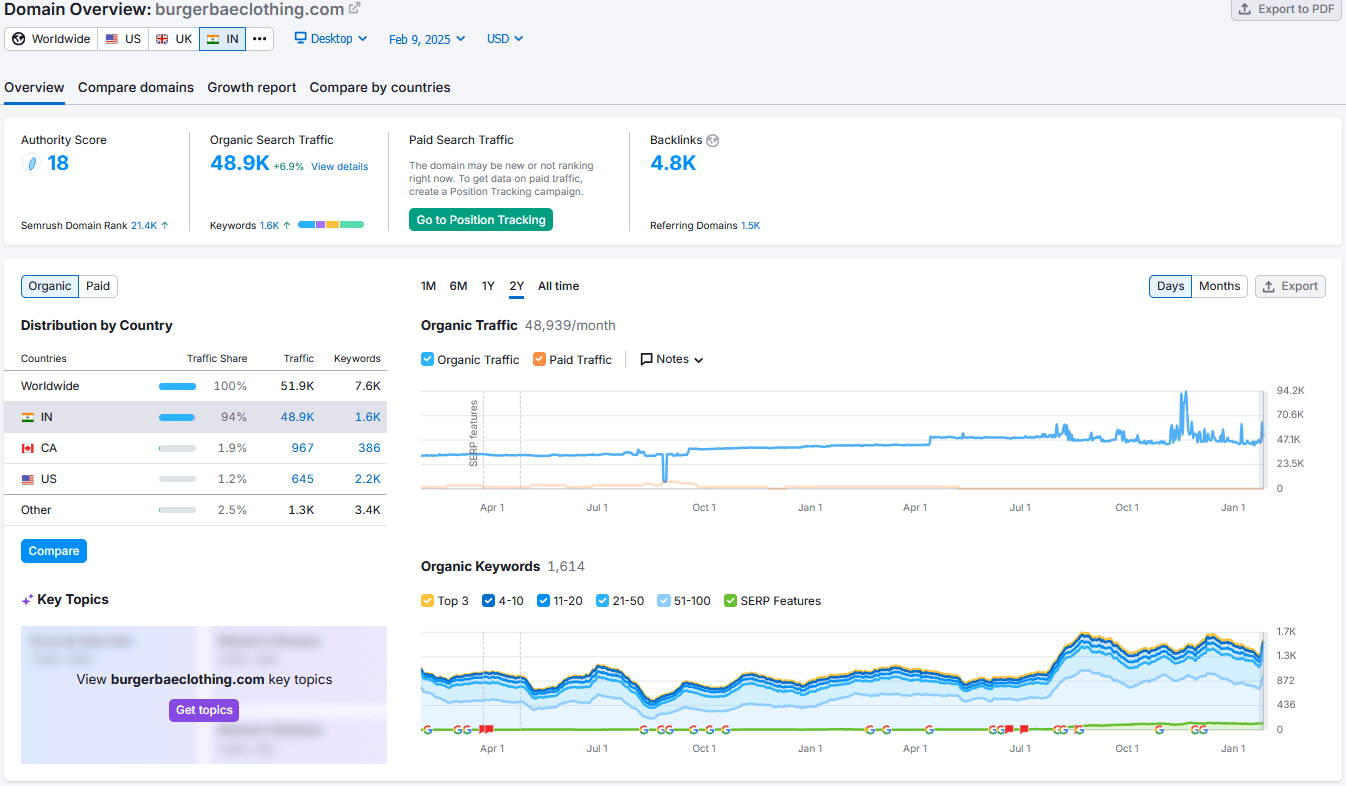This screenshot has width=1346, height=786.
Task: Open external link icon beside burgerbaeclothing.com
Action: 354,9
